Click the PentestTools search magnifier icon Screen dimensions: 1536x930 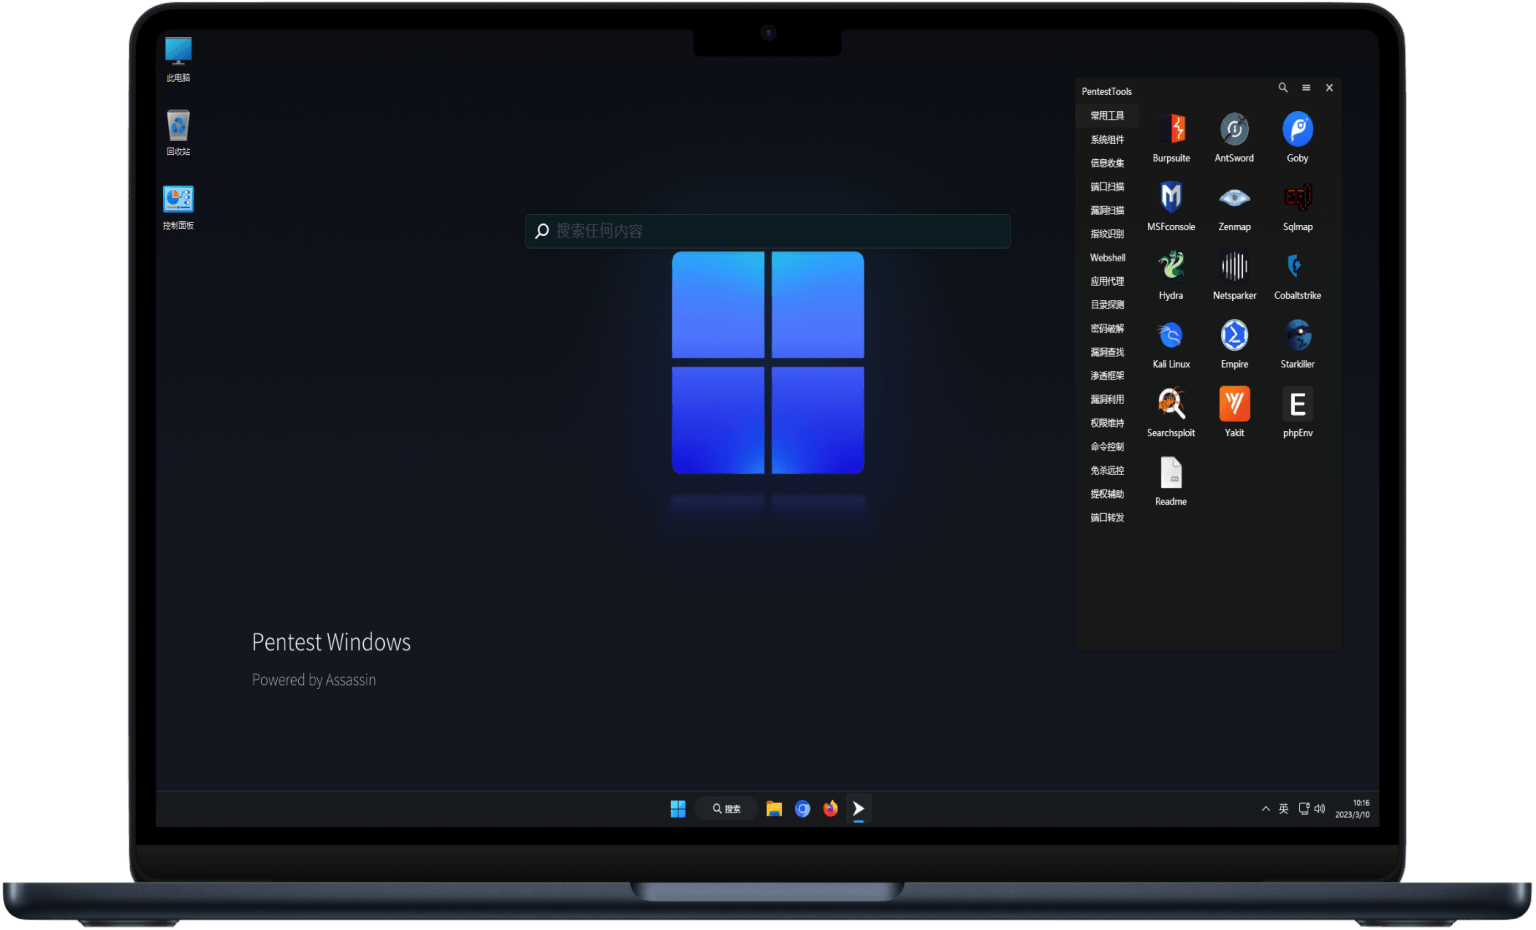[x=1283, y=88]
